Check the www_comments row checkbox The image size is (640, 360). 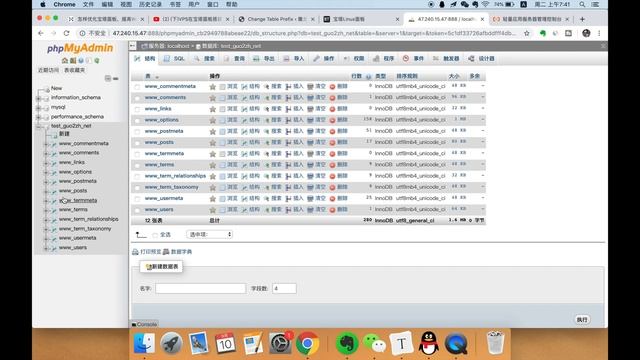pos(137,98)
